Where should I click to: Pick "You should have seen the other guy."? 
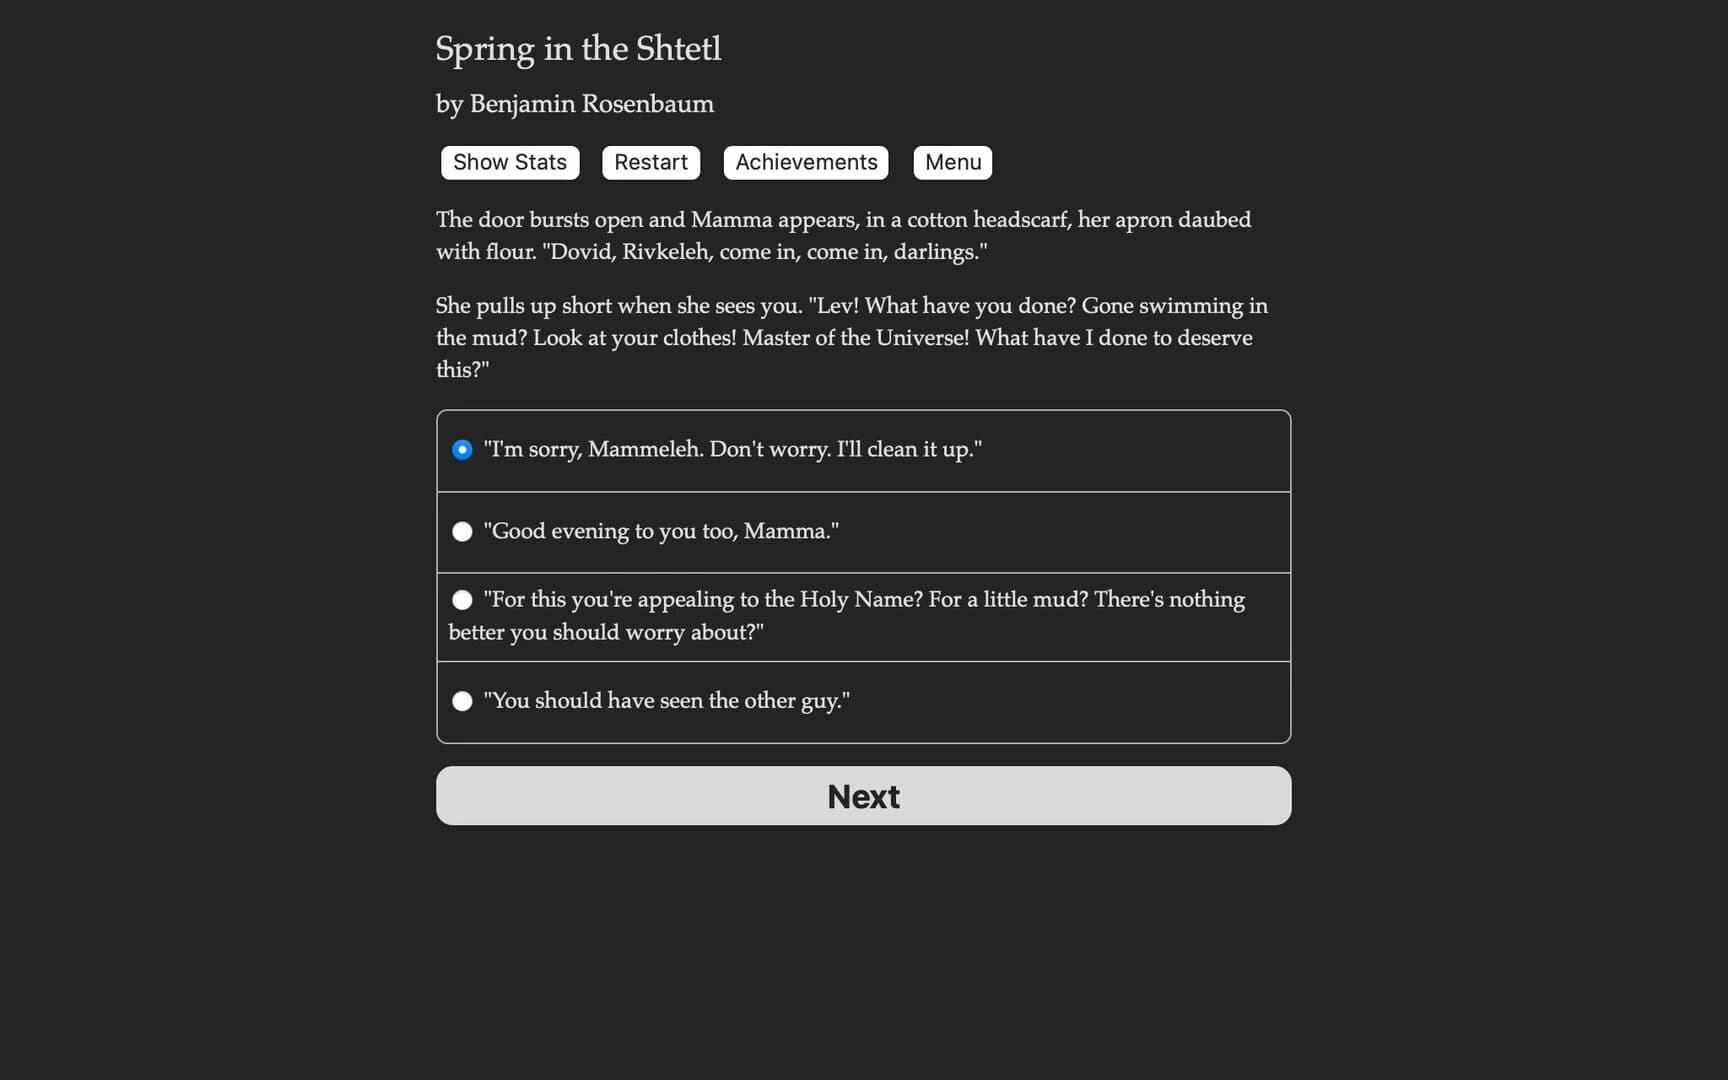point(666,701)
